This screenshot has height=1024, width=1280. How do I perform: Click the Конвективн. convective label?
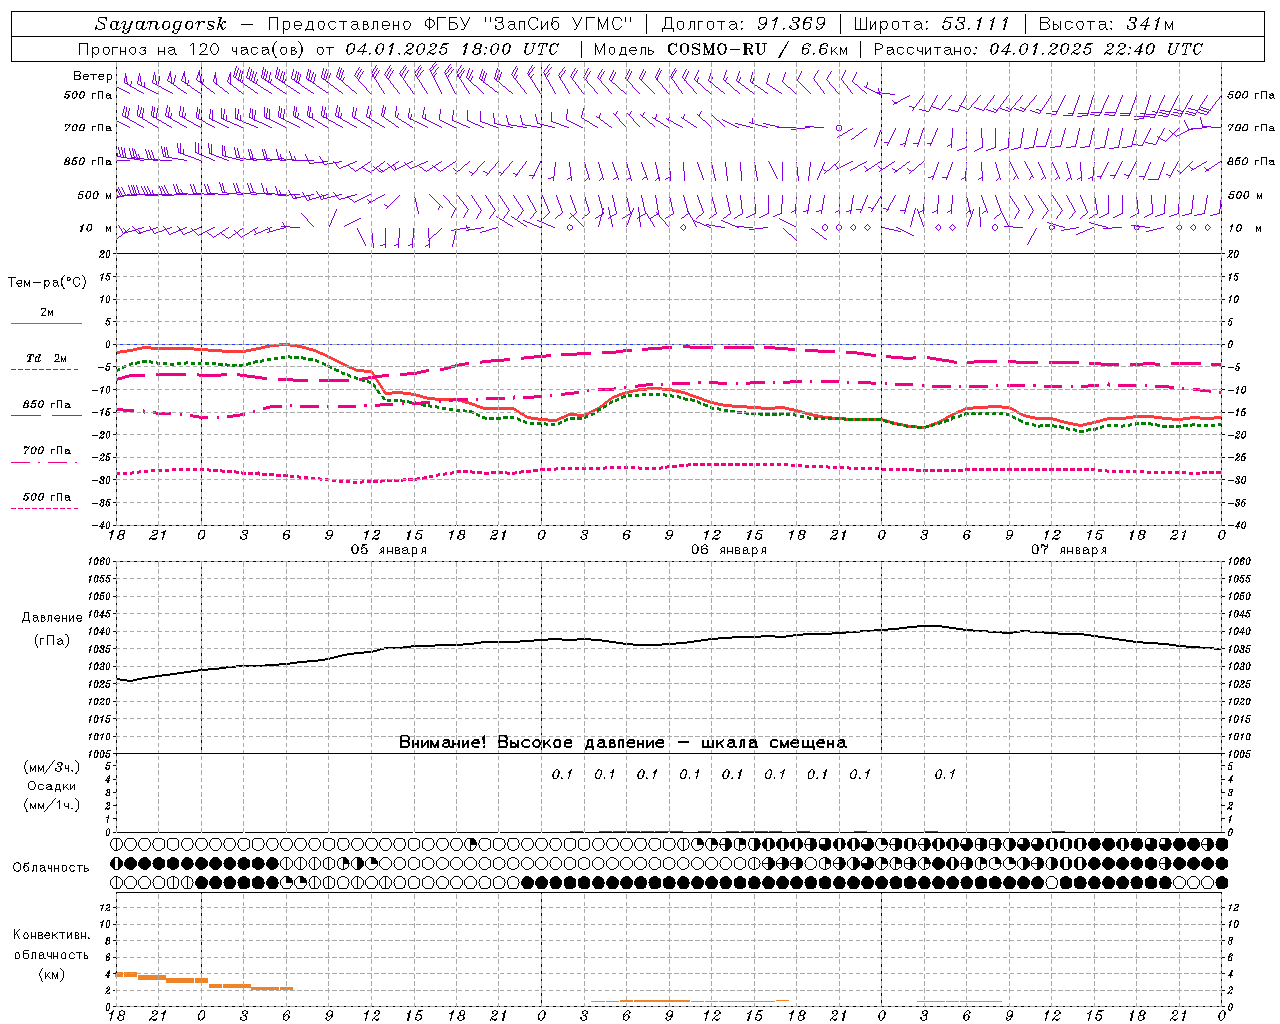(x=51, y=935)
